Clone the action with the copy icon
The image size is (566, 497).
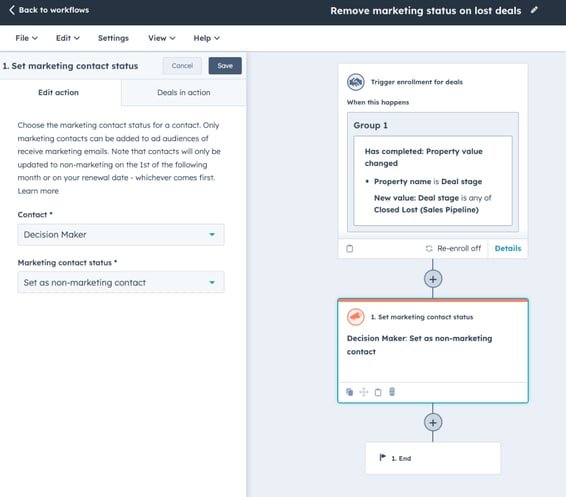(349, 392)
